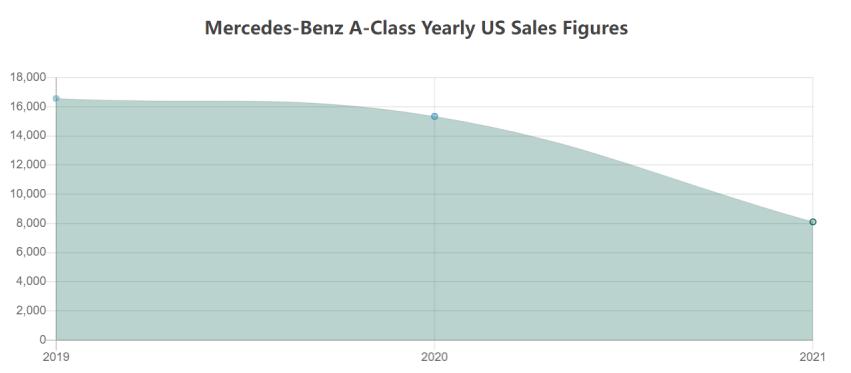This screenshot has height=373, width=851.
Task: Click the 10,000 y-axis label
Action: 28,194
